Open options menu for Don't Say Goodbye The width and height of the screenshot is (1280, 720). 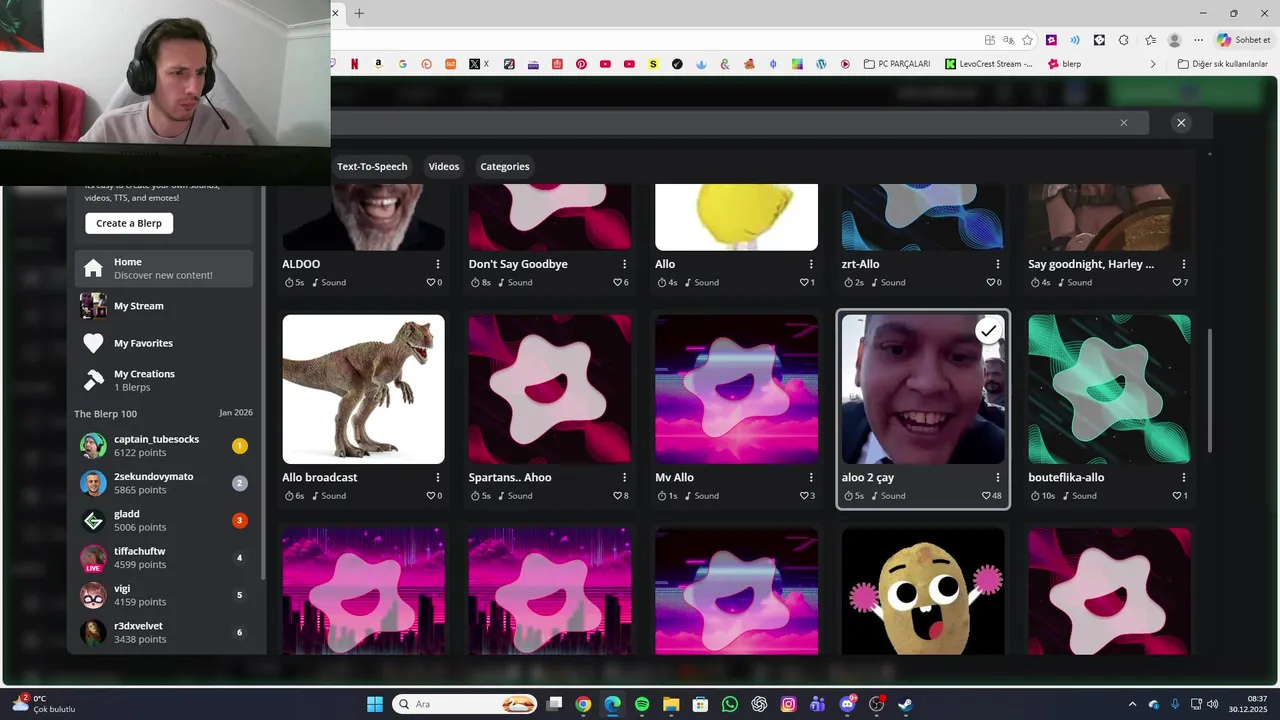[x=624, y=264]
